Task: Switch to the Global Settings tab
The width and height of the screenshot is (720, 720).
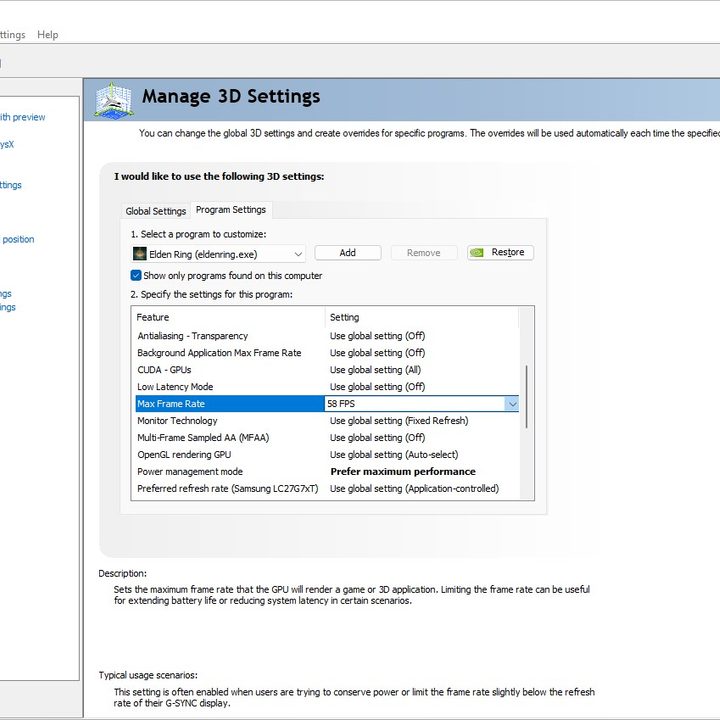Action: pos(156,211)
